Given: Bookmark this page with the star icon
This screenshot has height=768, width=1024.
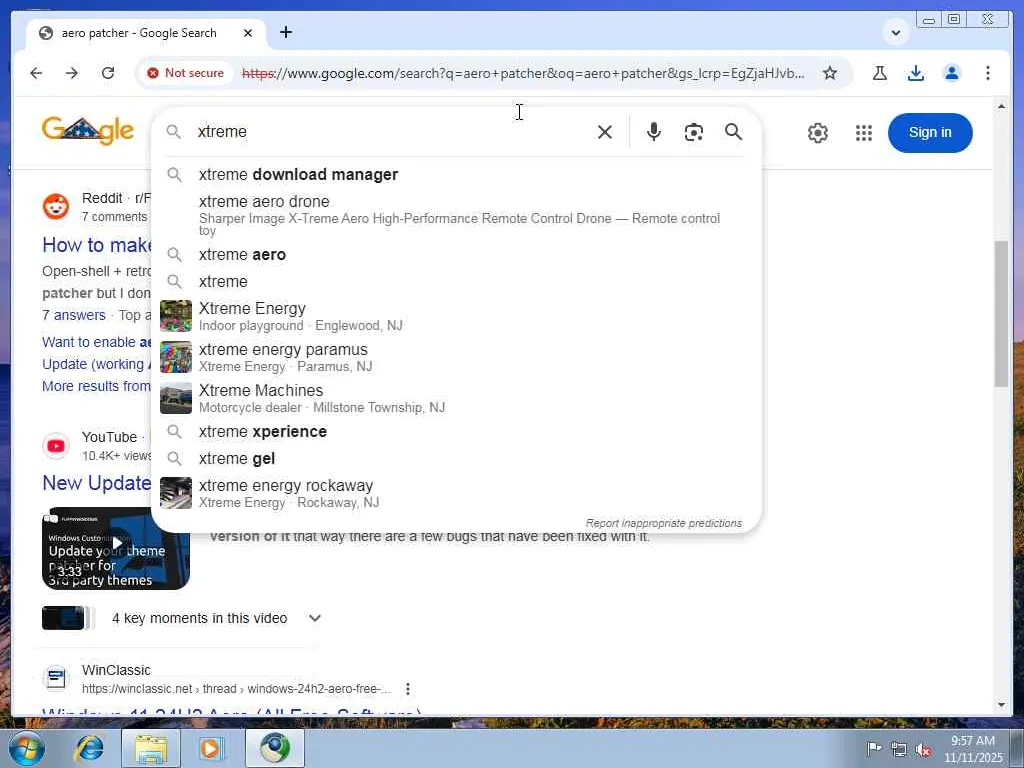Looking at the screenshot, I should point(830,73).
